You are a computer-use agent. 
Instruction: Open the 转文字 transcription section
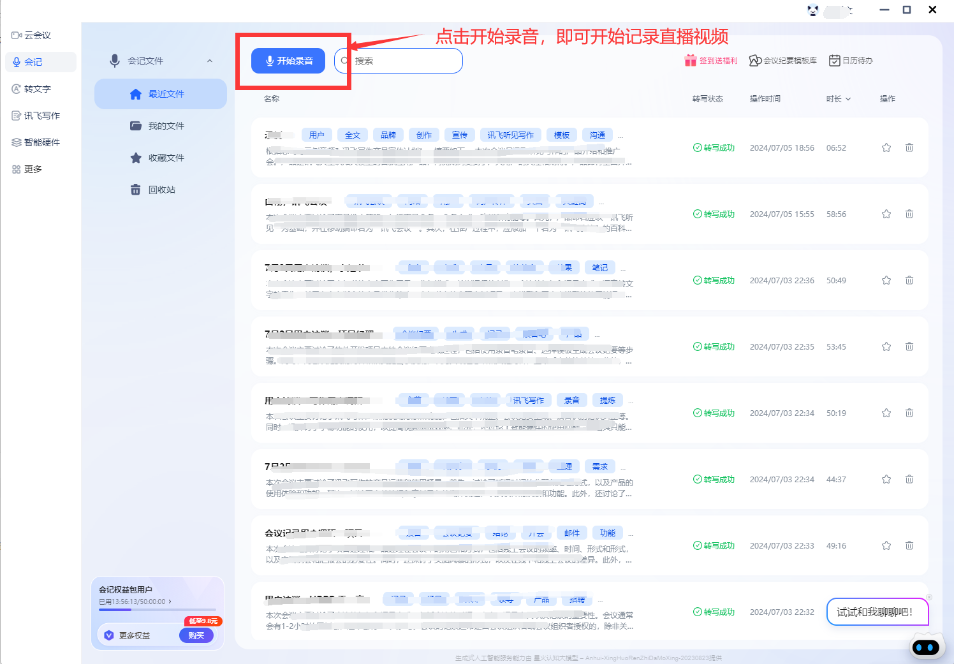click(31, 89)
